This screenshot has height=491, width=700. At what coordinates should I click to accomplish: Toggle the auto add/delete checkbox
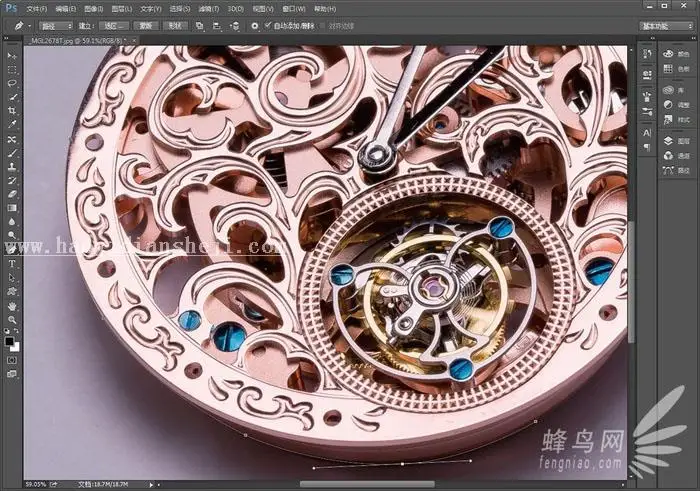coord(268,25)
